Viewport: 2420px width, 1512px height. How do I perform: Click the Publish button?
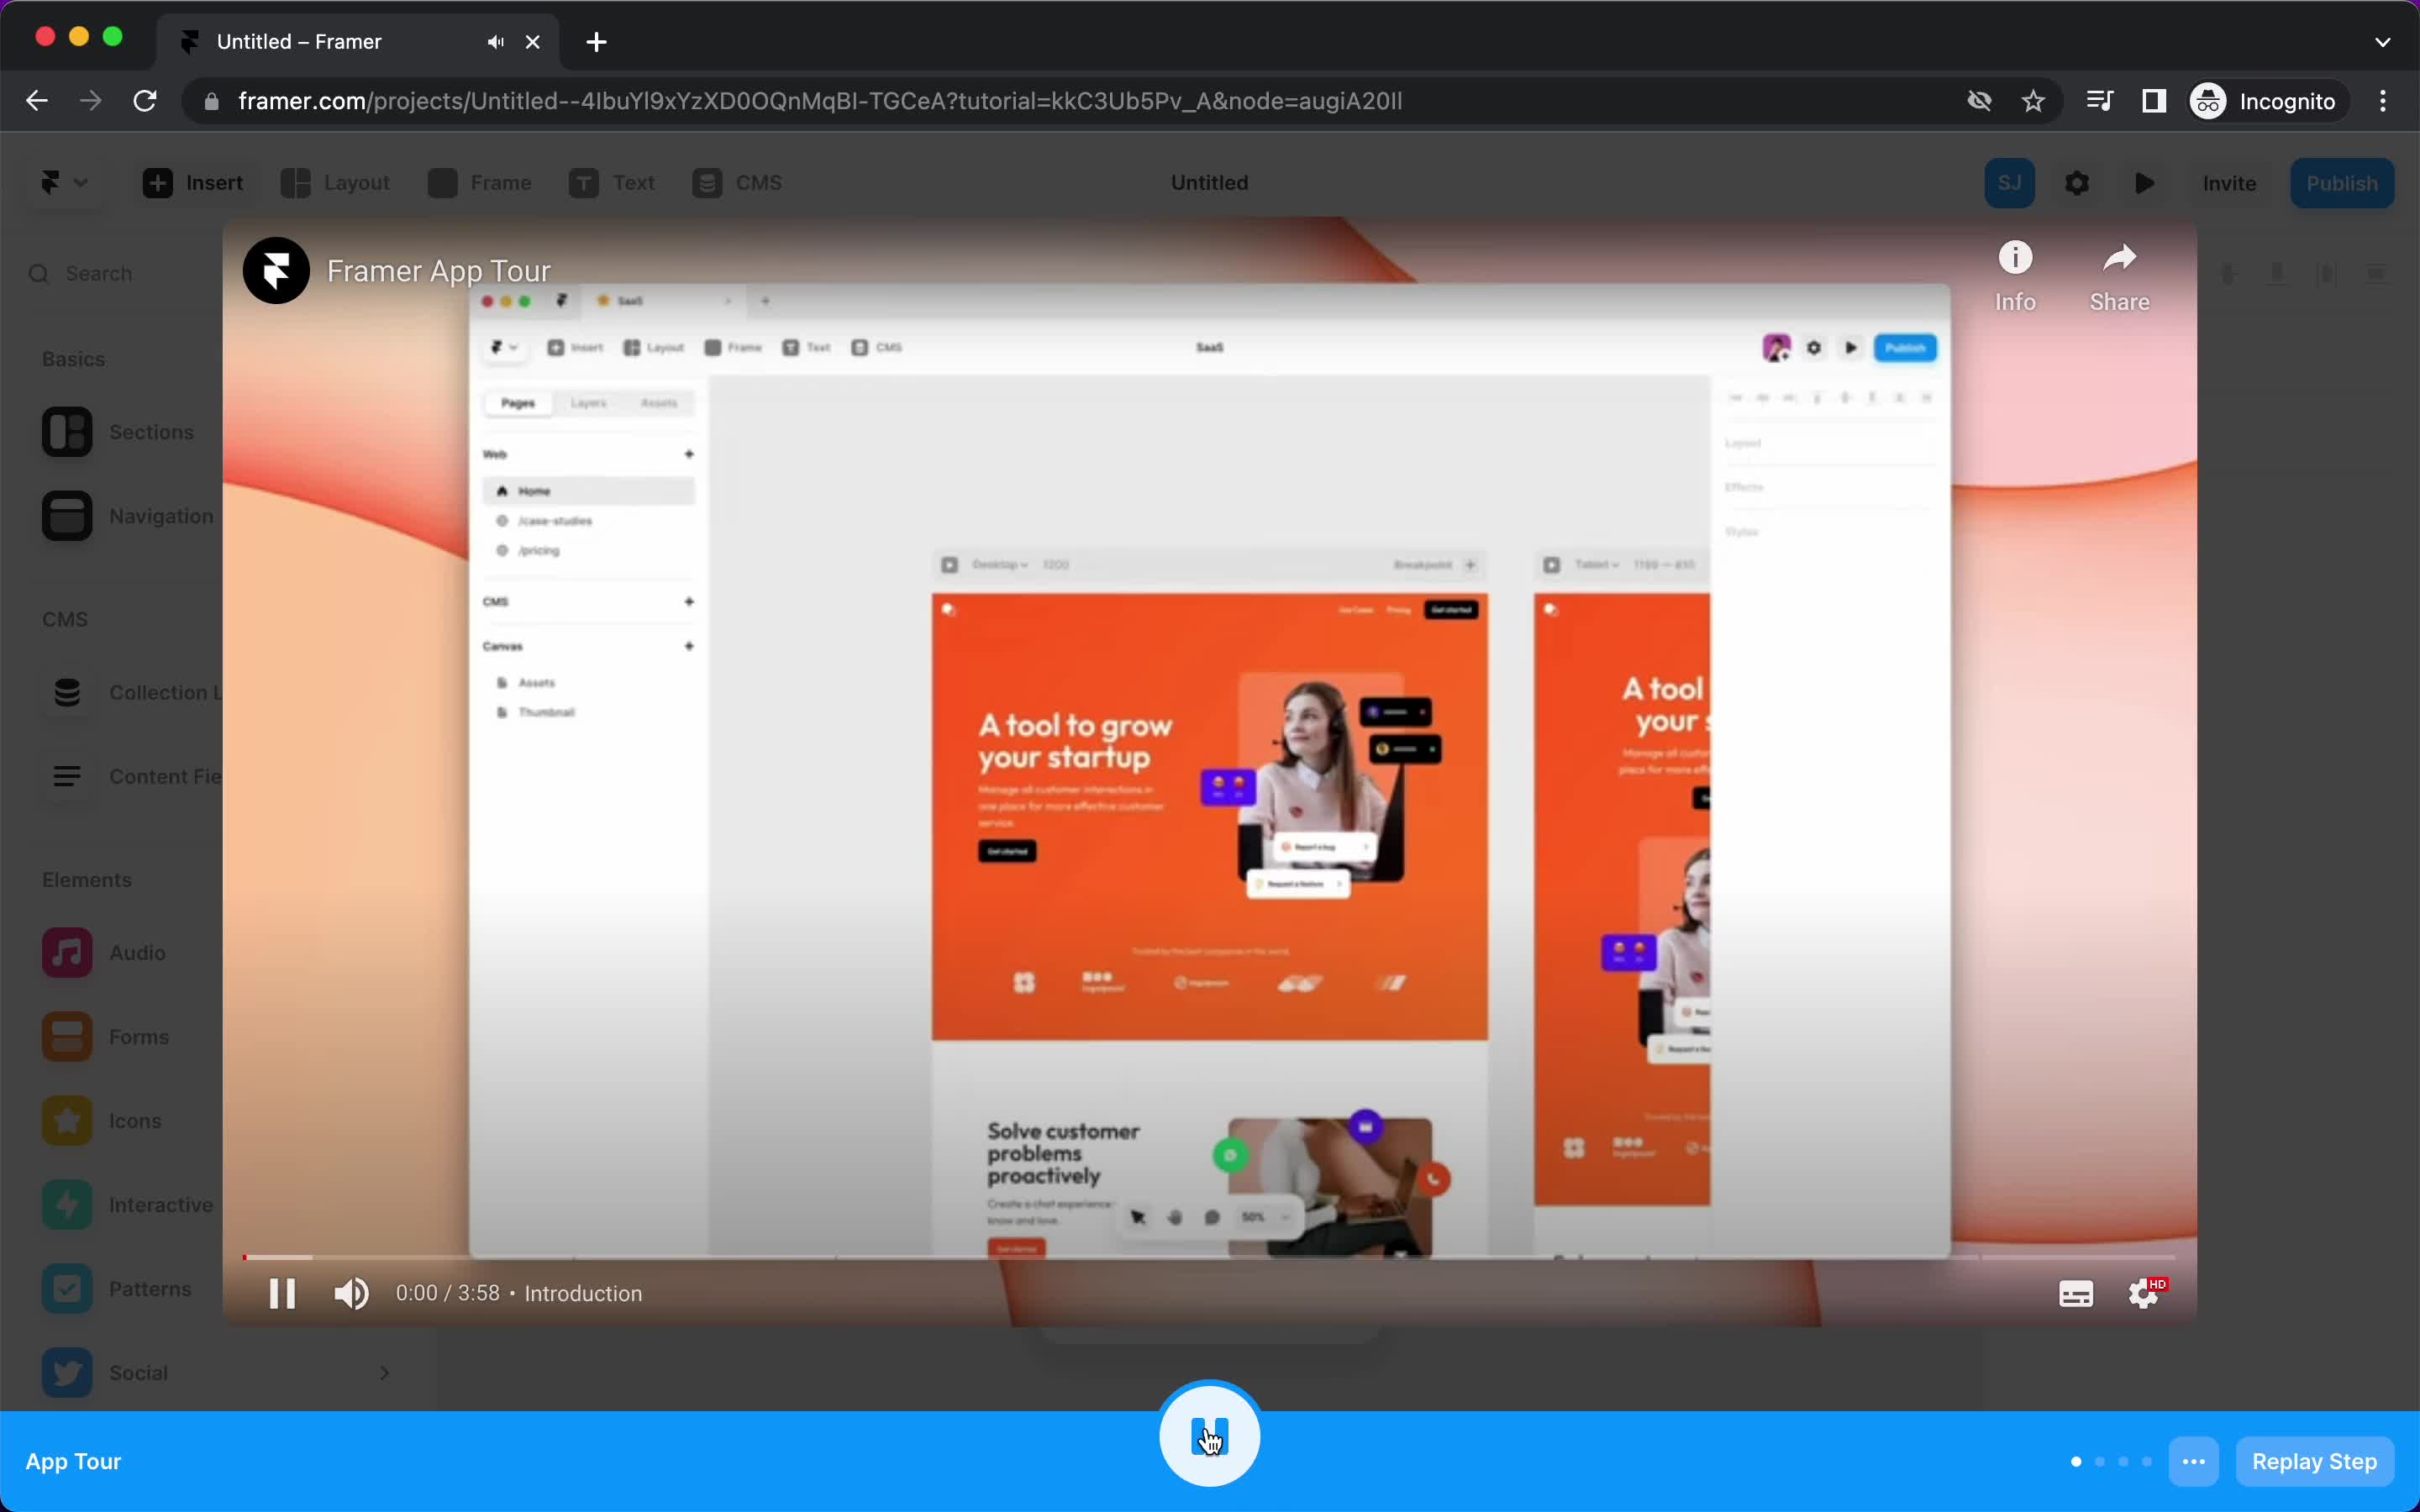[2340, 183]
